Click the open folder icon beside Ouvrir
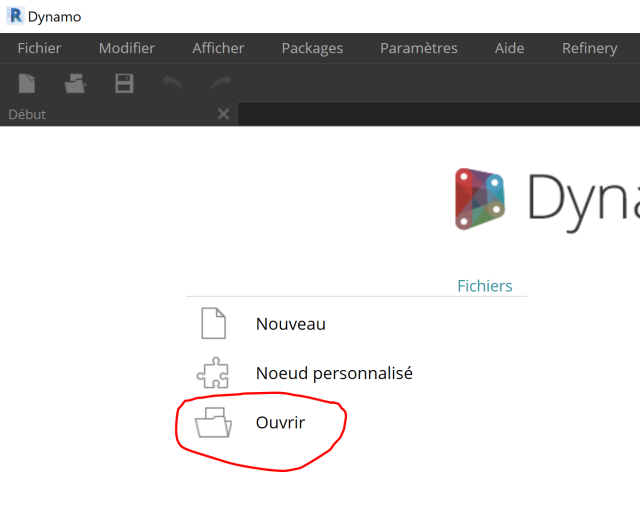The height and width of the screenshot is (505, 640). 213,423
